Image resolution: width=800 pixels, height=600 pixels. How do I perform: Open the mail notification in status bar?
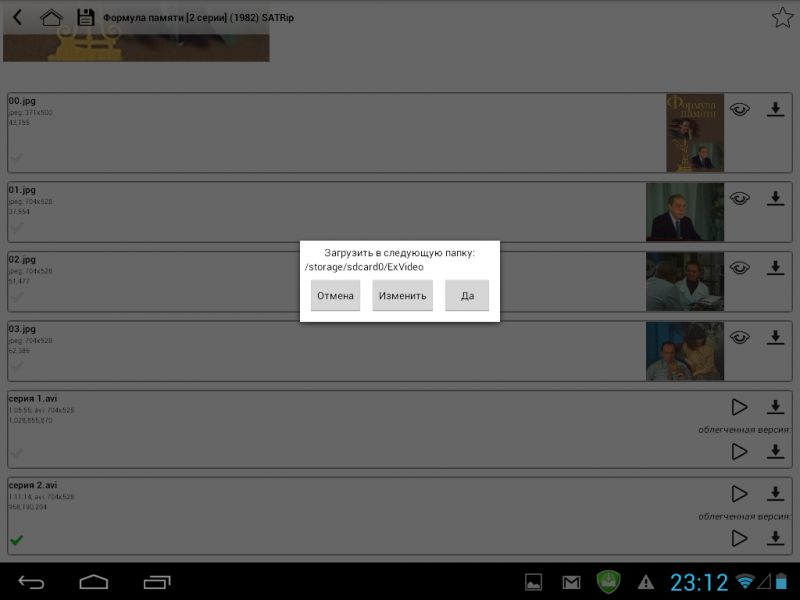pyautogui.click(x=571, y=582)
